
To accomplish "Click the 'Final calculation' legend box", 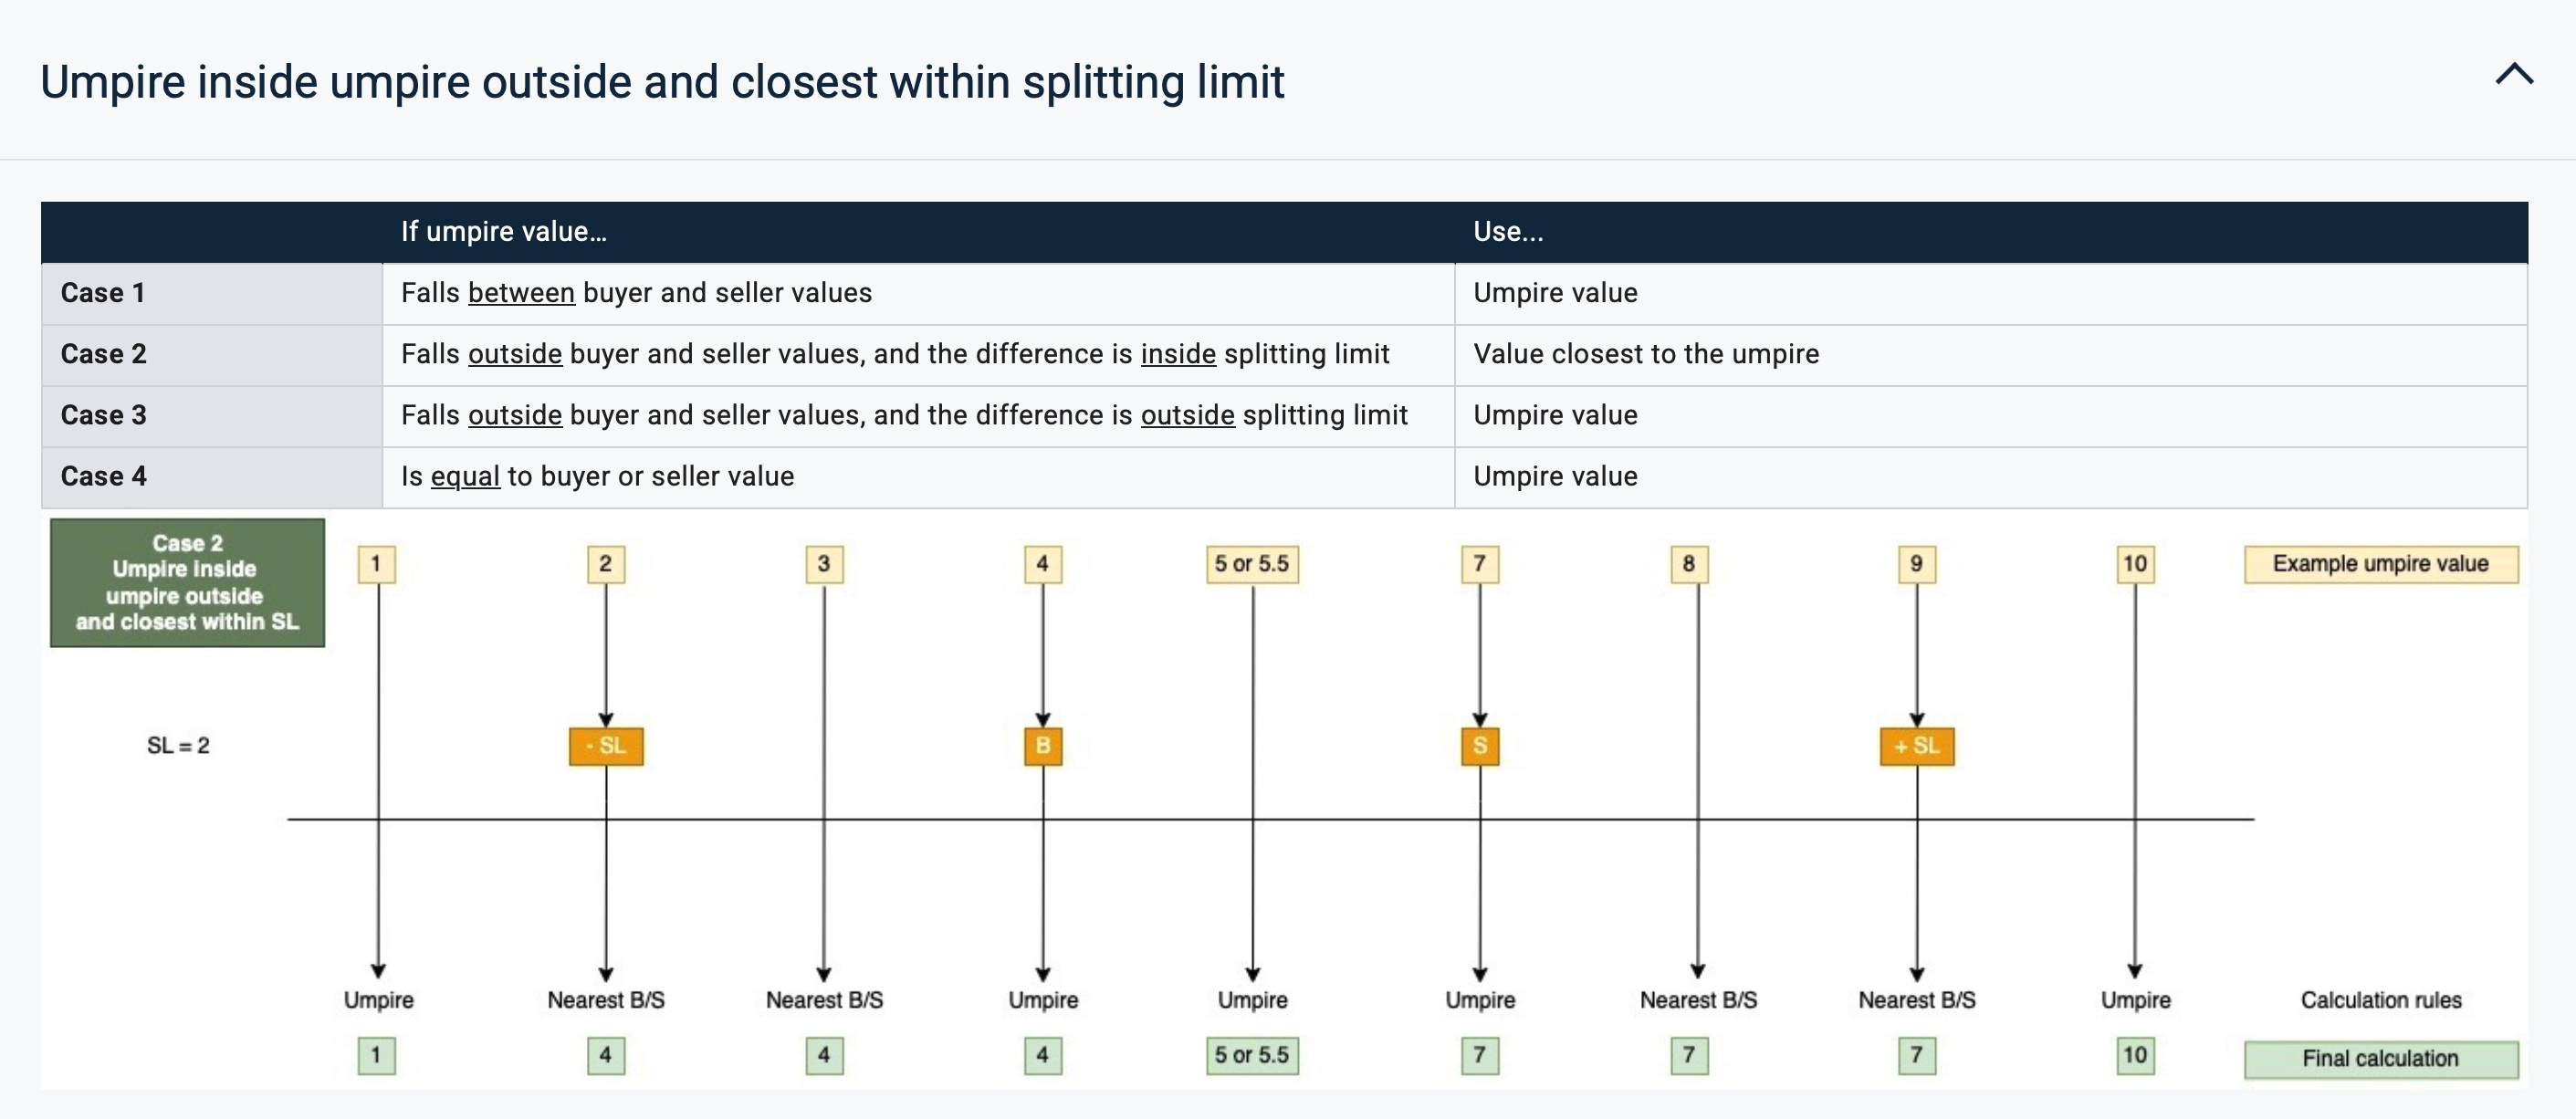I will pyautogui.click(x=2380, y=1059).
